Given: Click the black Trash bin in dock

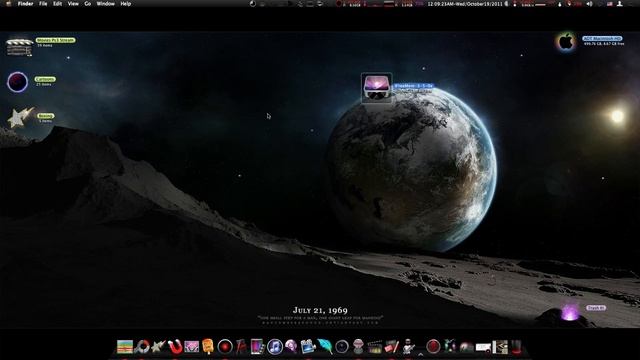Looking at the screenshot, I should click(x=516, y=347).
